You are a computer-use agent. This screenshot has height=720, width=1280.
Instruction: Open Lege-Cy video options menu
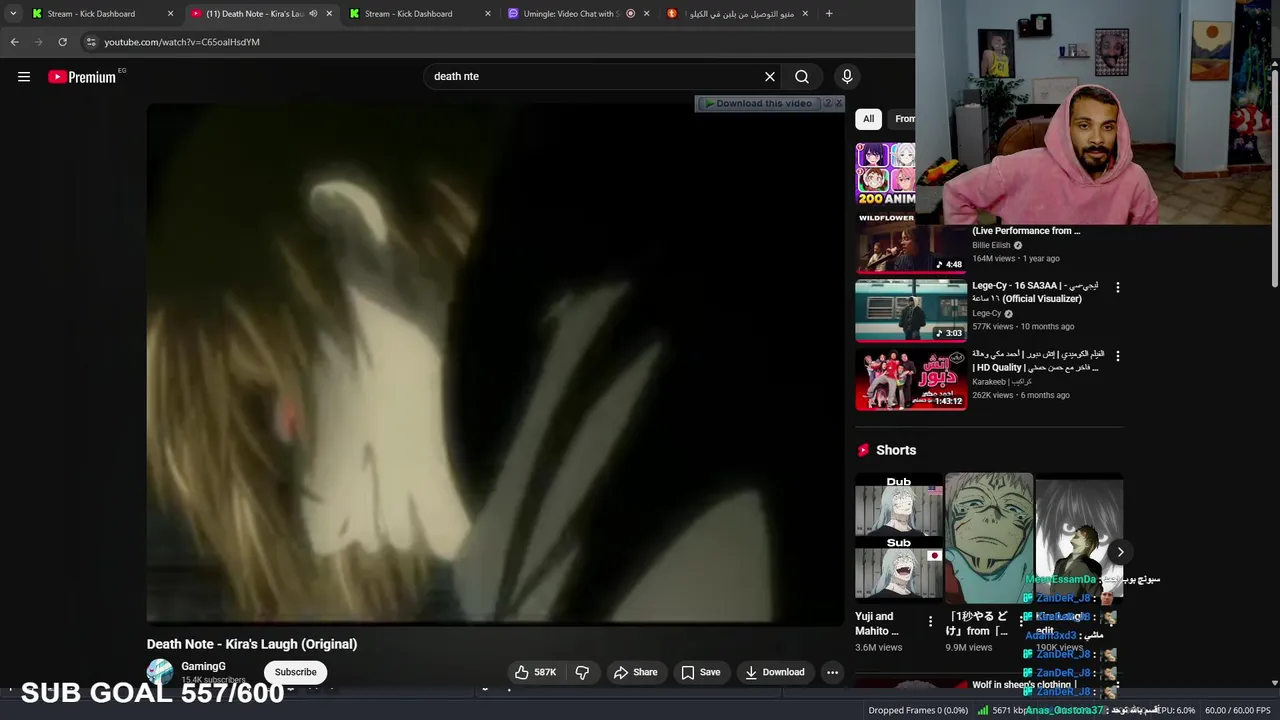1117,287
